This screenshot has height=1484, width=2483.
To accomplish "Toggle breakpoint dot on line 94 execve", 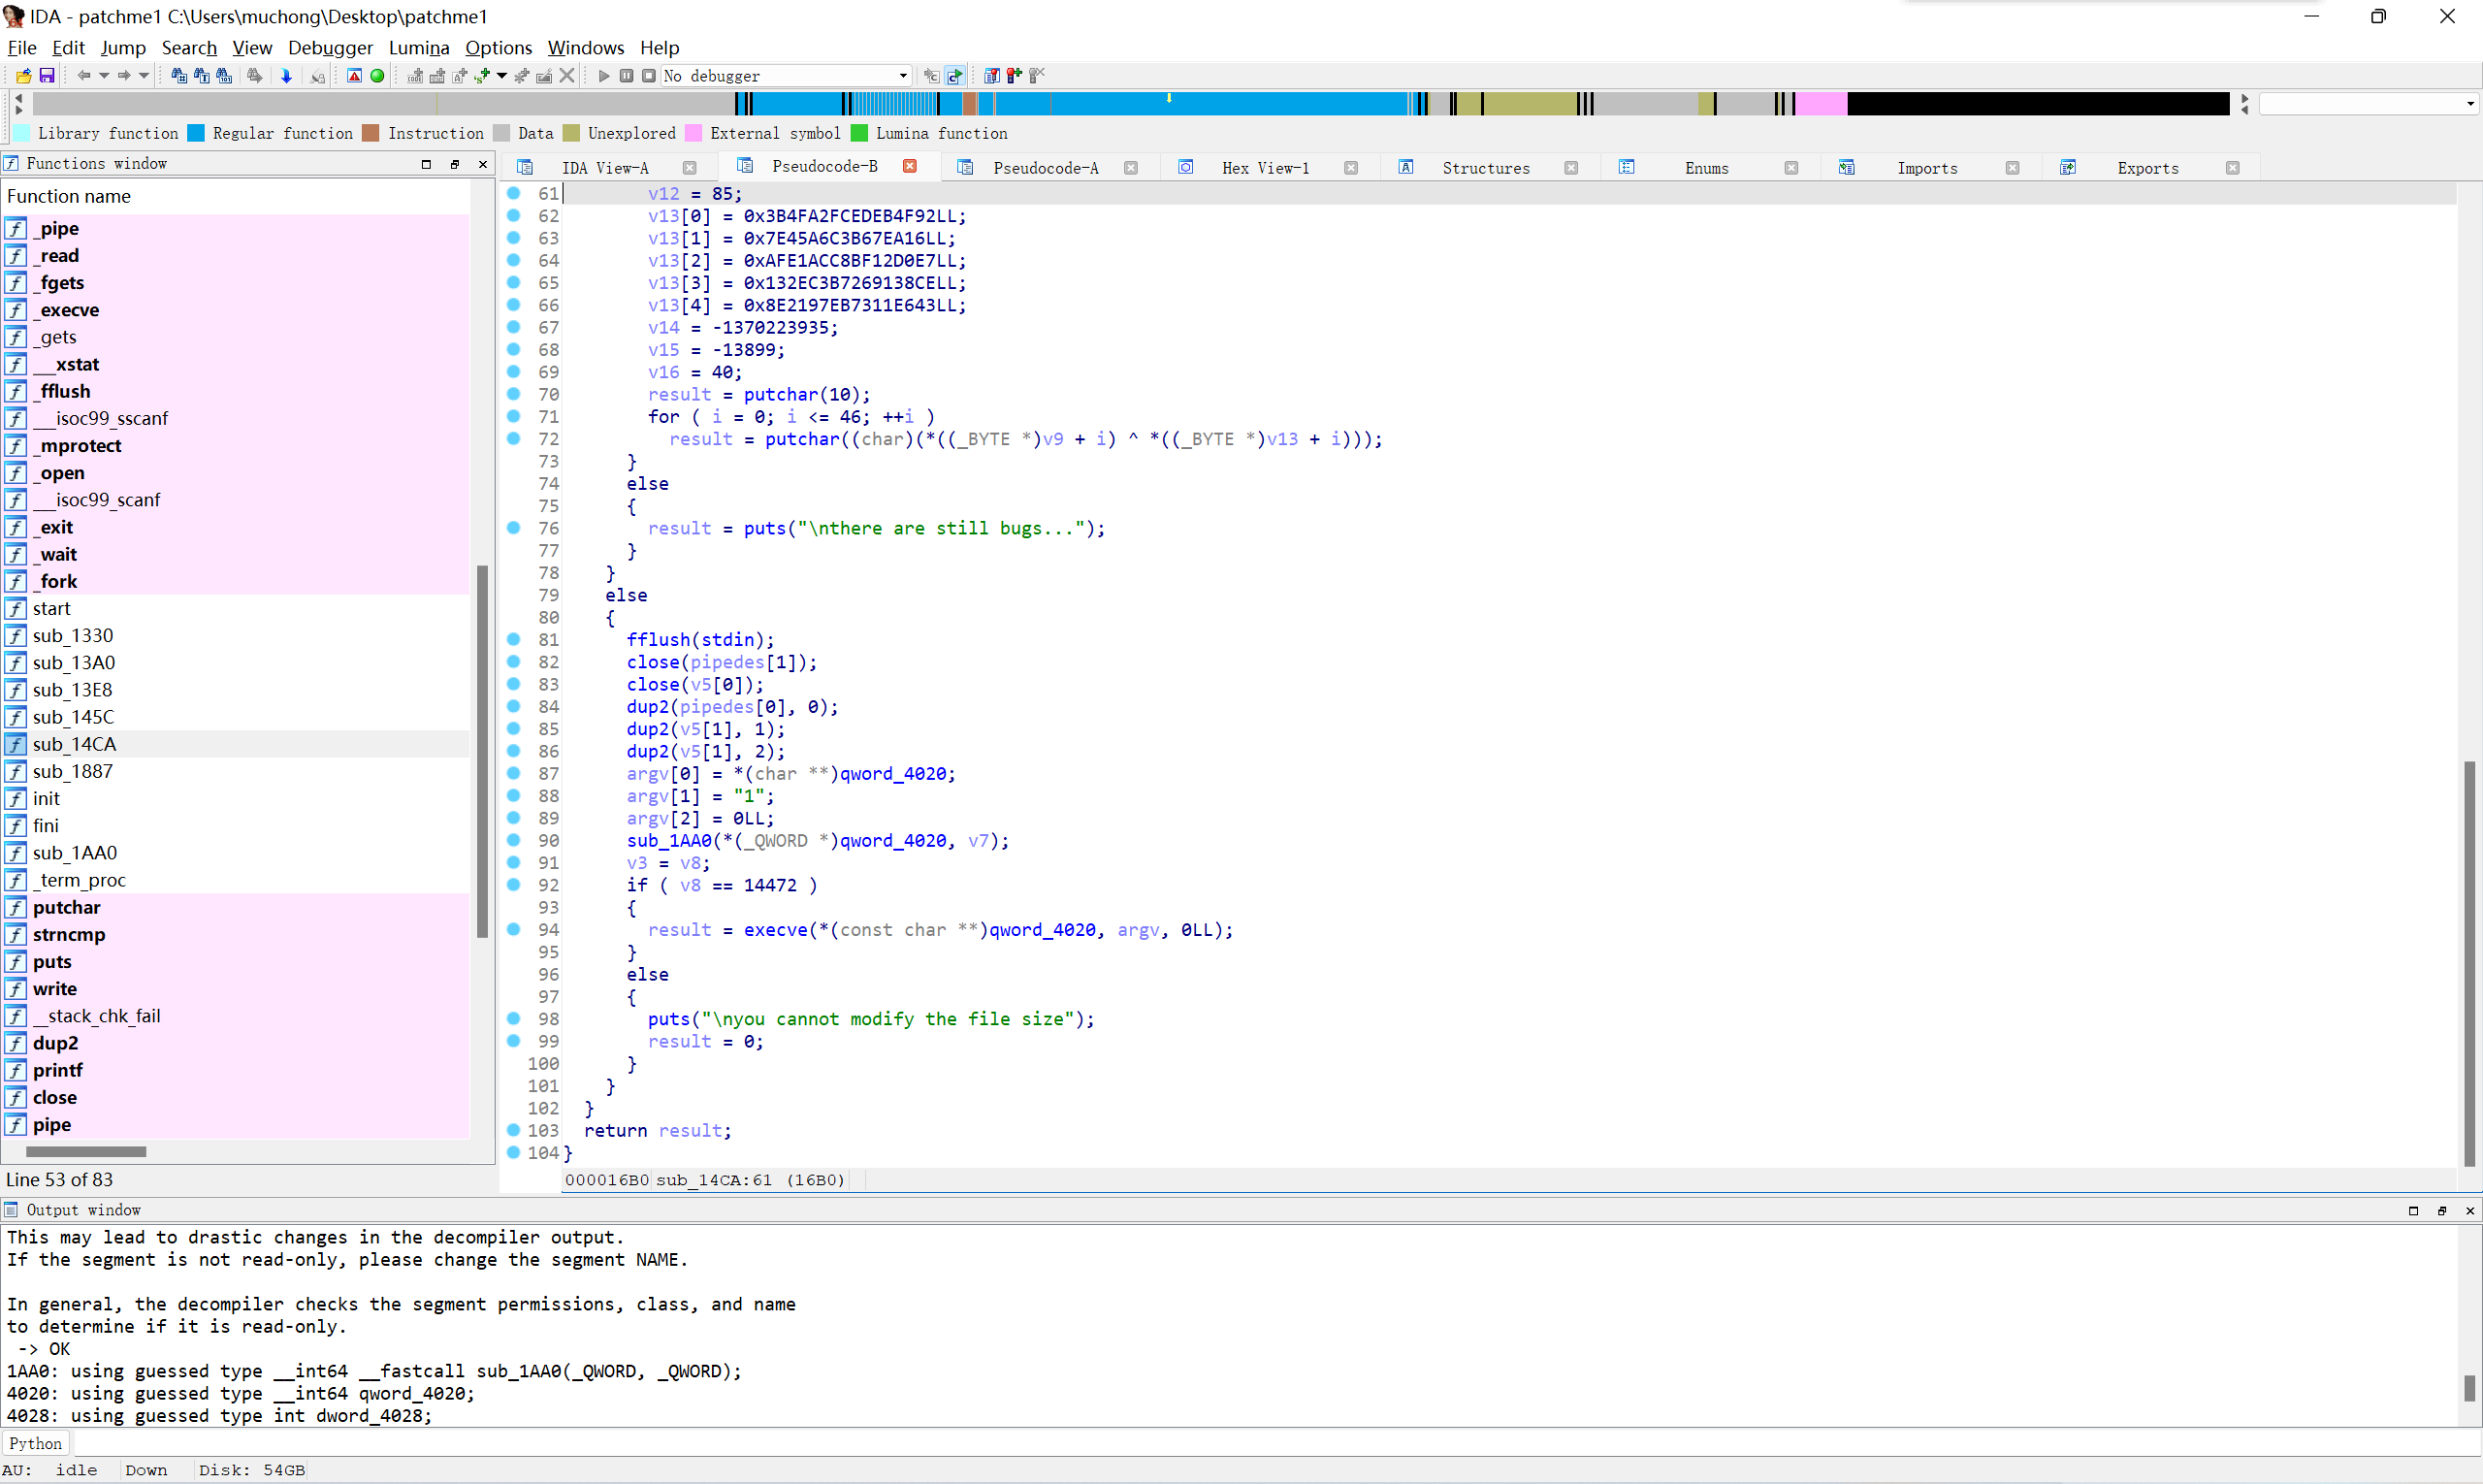I will (x=513, y=929).
